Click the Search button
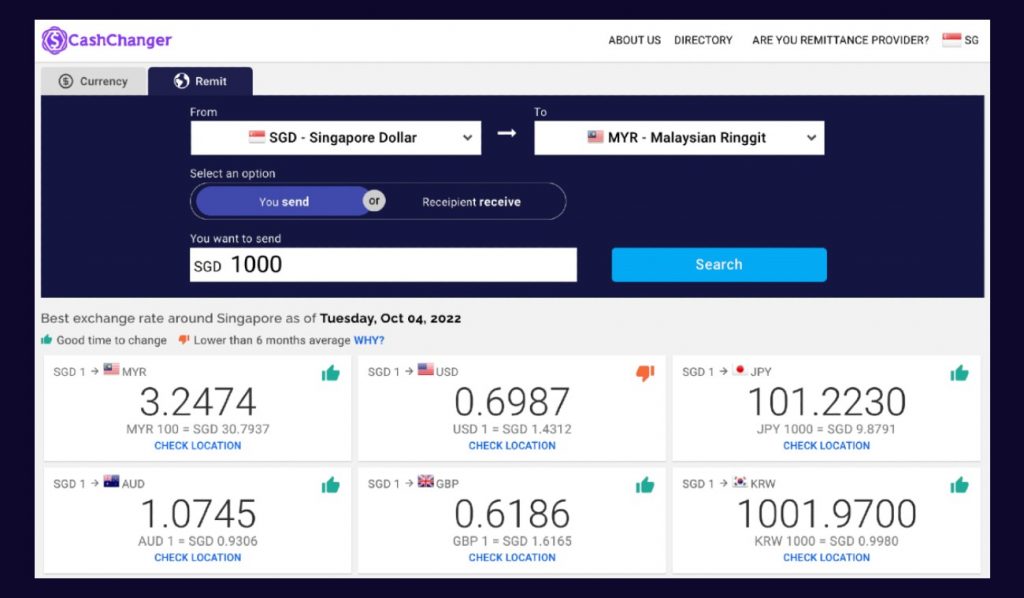This screenshot has width=1024, height=598. [718, 264]
